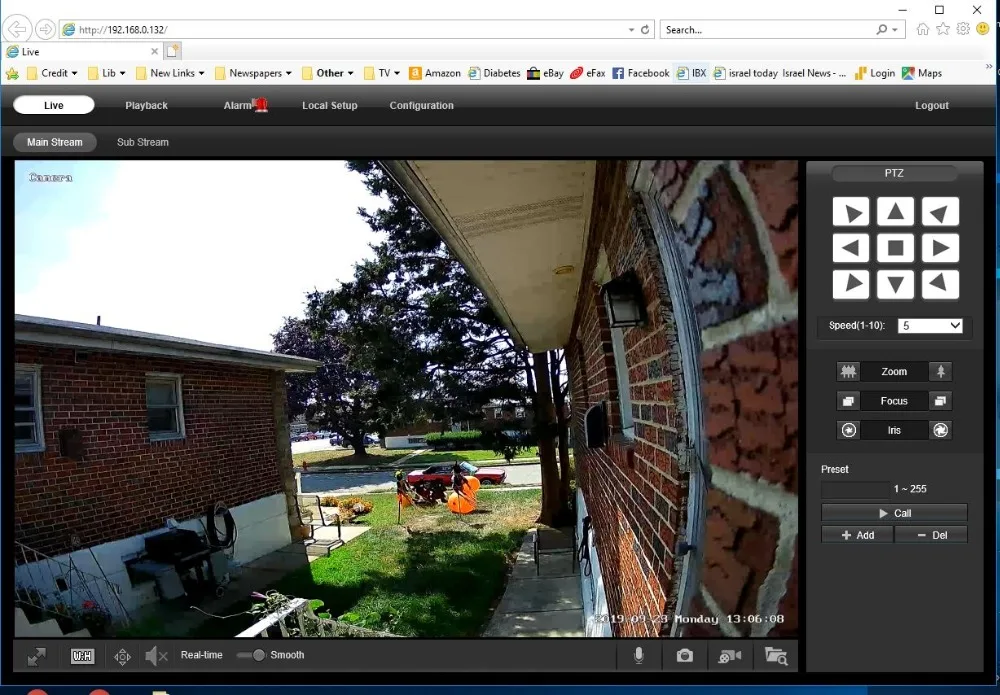Image resolution: width=1000 pixels, height=695 pixels.
Task: Stop PTZ movement with center square button
Action: pyautogui.click(x=895, y=248)
